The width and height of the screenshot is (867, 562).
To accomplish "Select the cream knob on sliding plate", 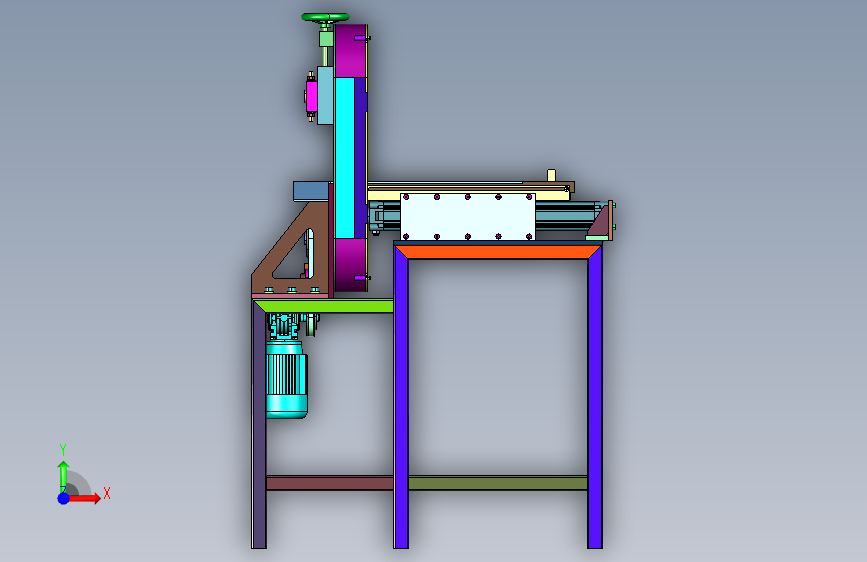I will coord(551,175).
